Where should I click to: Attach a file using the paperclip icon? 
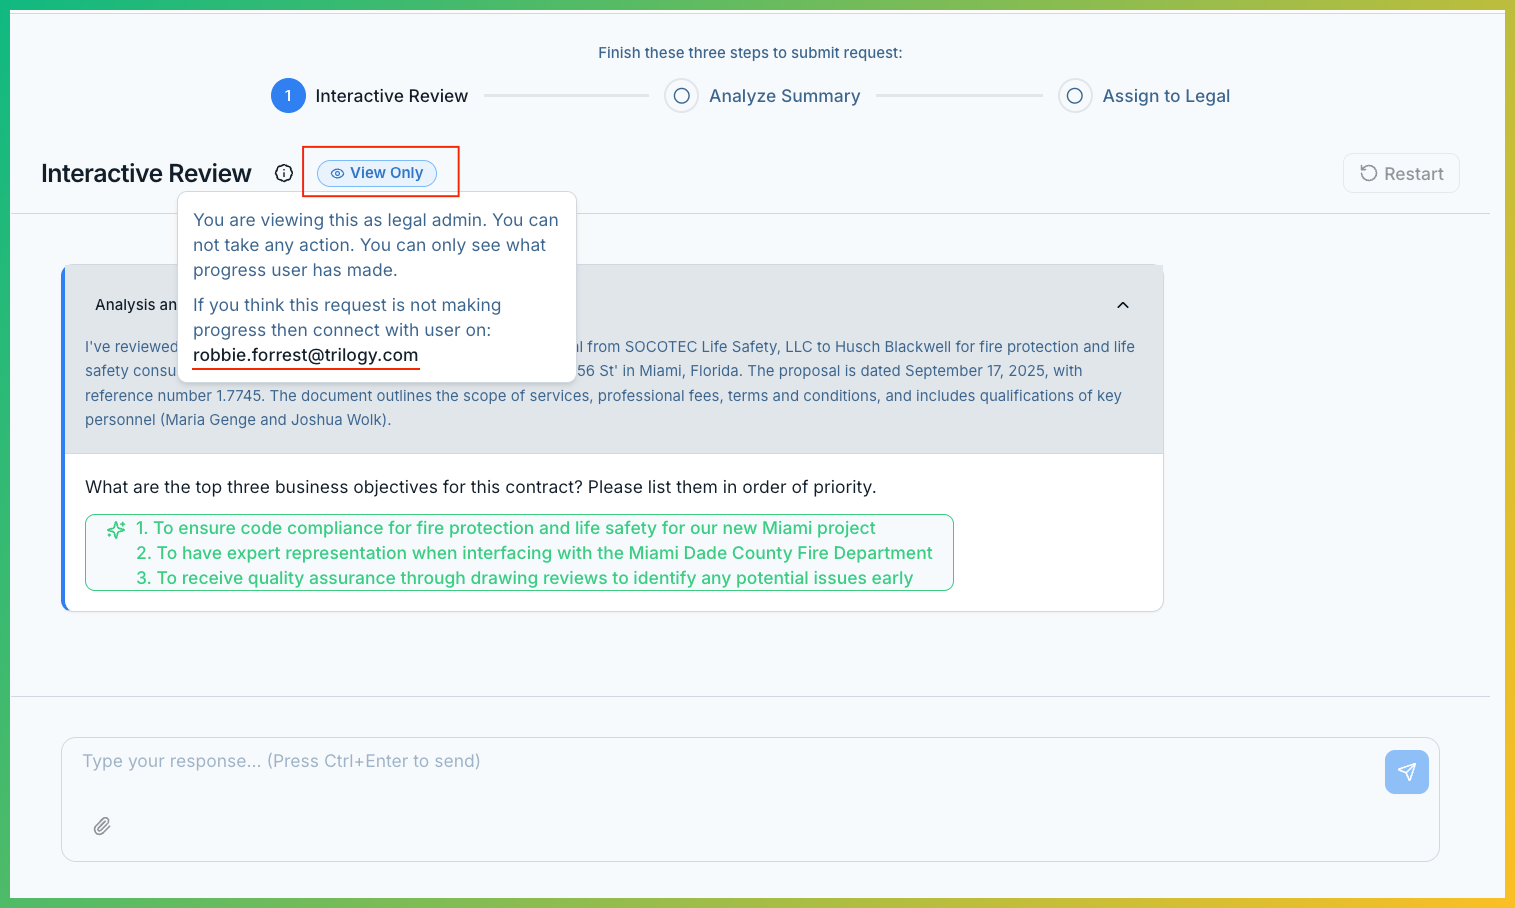click(101, 825)
